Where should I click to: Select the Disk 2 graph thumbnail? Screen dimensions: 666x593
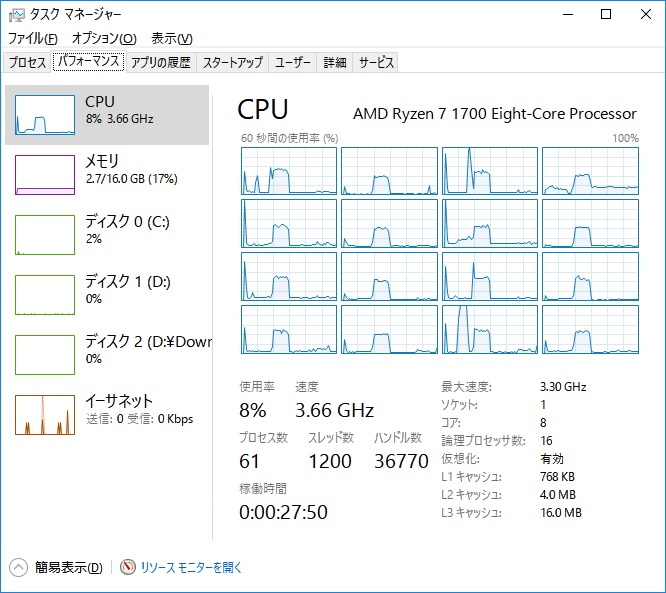coord(45,354)
